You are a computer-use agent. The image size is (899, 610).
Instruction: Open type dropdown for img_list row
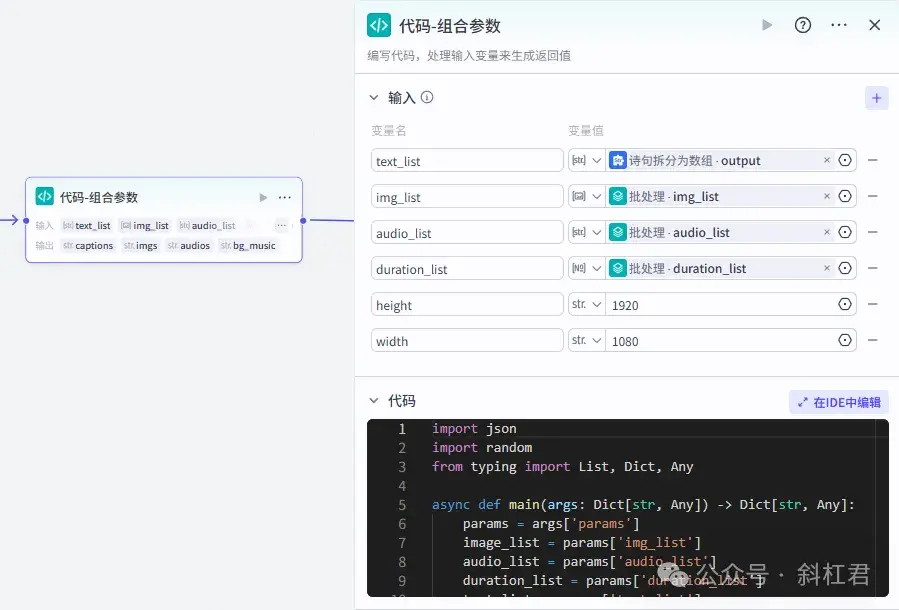point(587,197)
